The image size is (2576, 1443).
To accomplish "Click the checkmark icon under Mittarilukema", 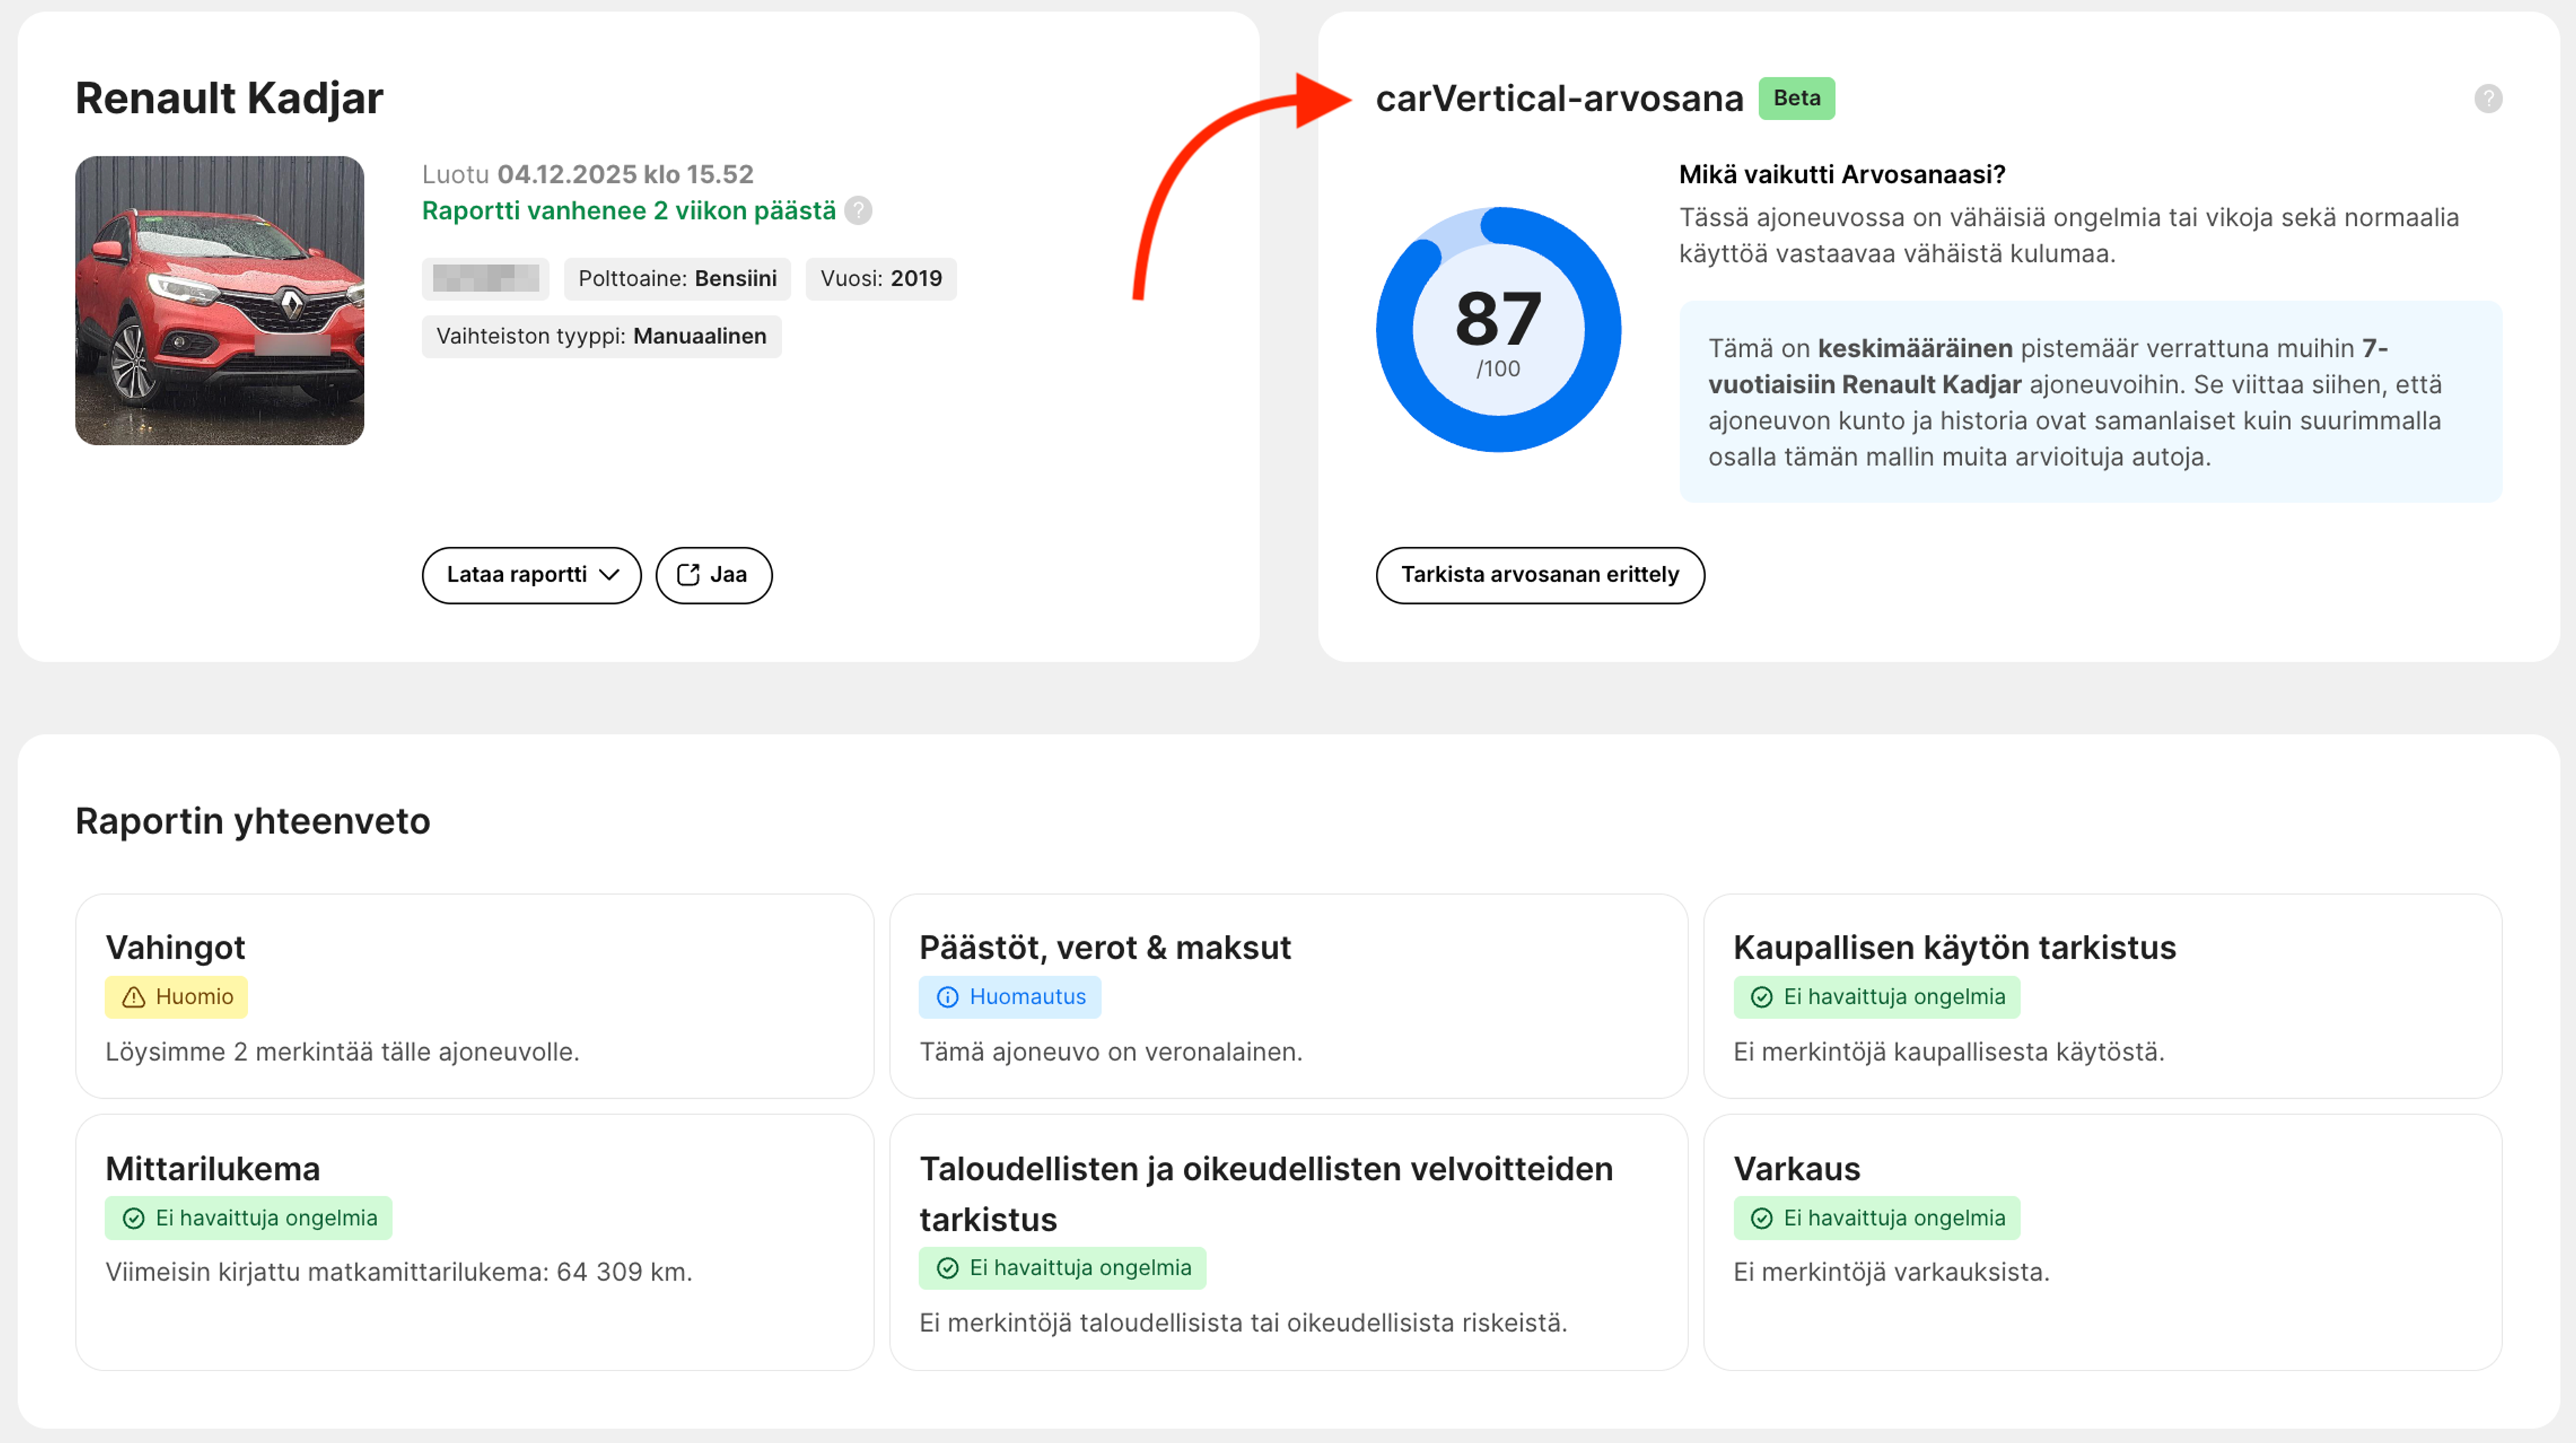I will tap(133, 1218).
